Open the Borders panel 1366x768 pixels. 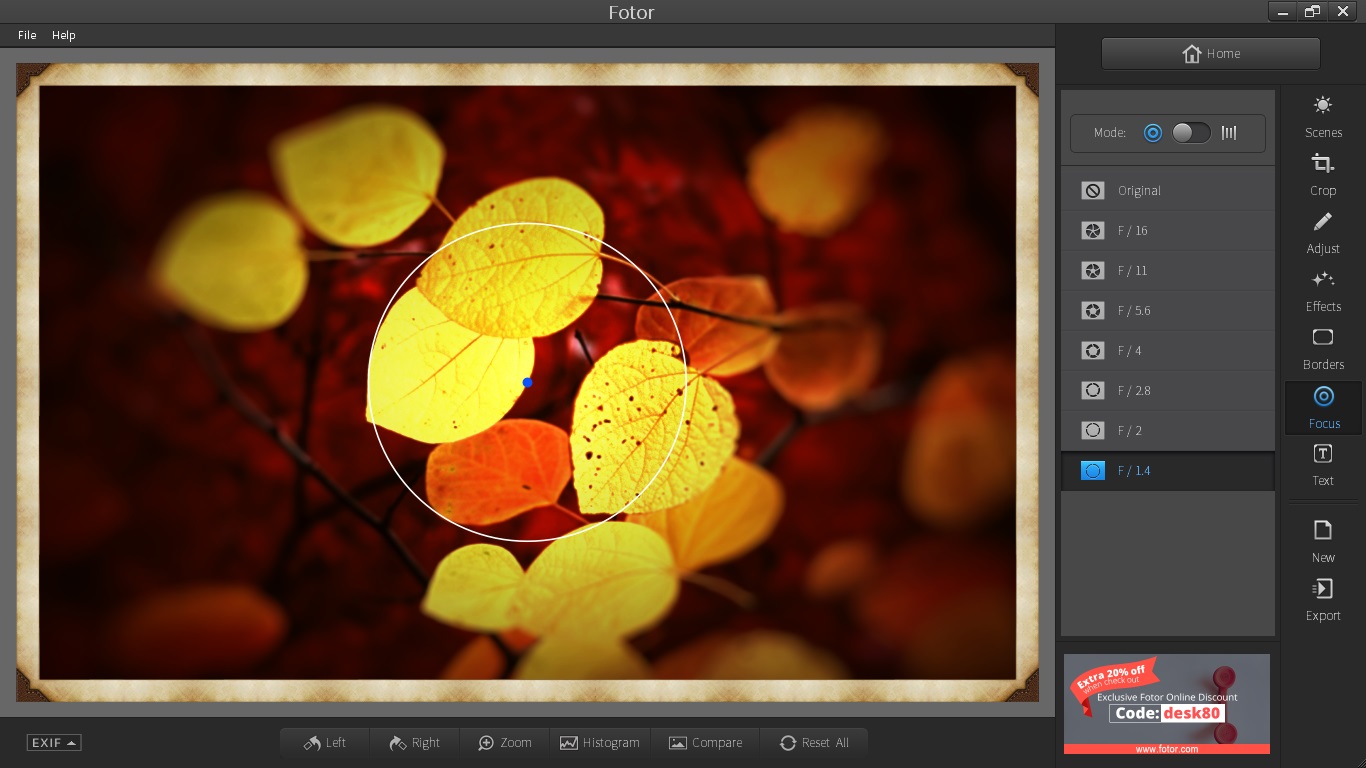[x=1323, y=349]
